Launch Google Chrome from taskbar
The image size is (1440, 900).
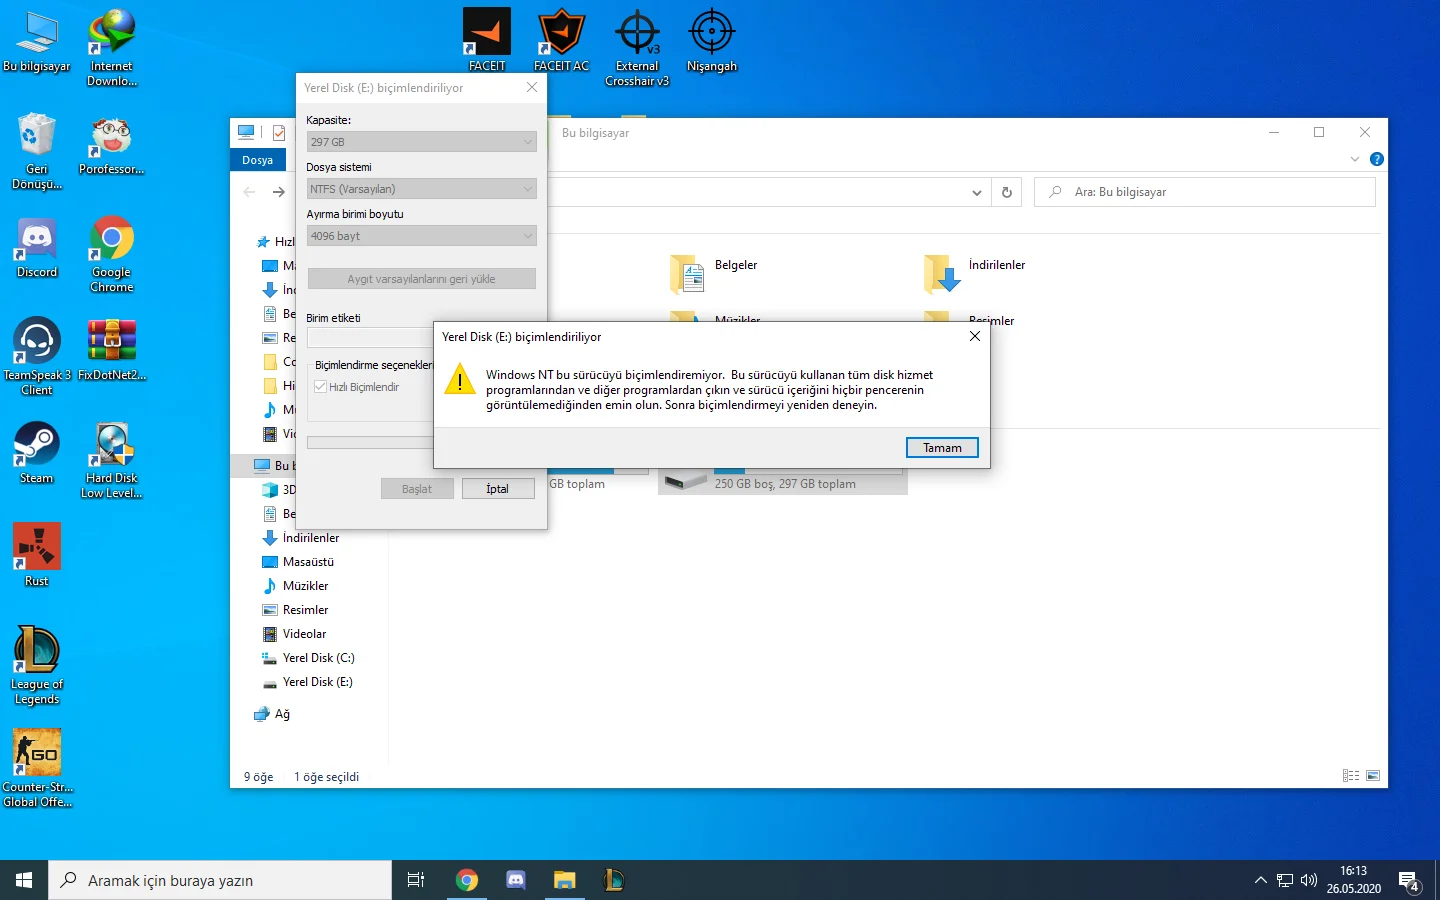point(466,880)
